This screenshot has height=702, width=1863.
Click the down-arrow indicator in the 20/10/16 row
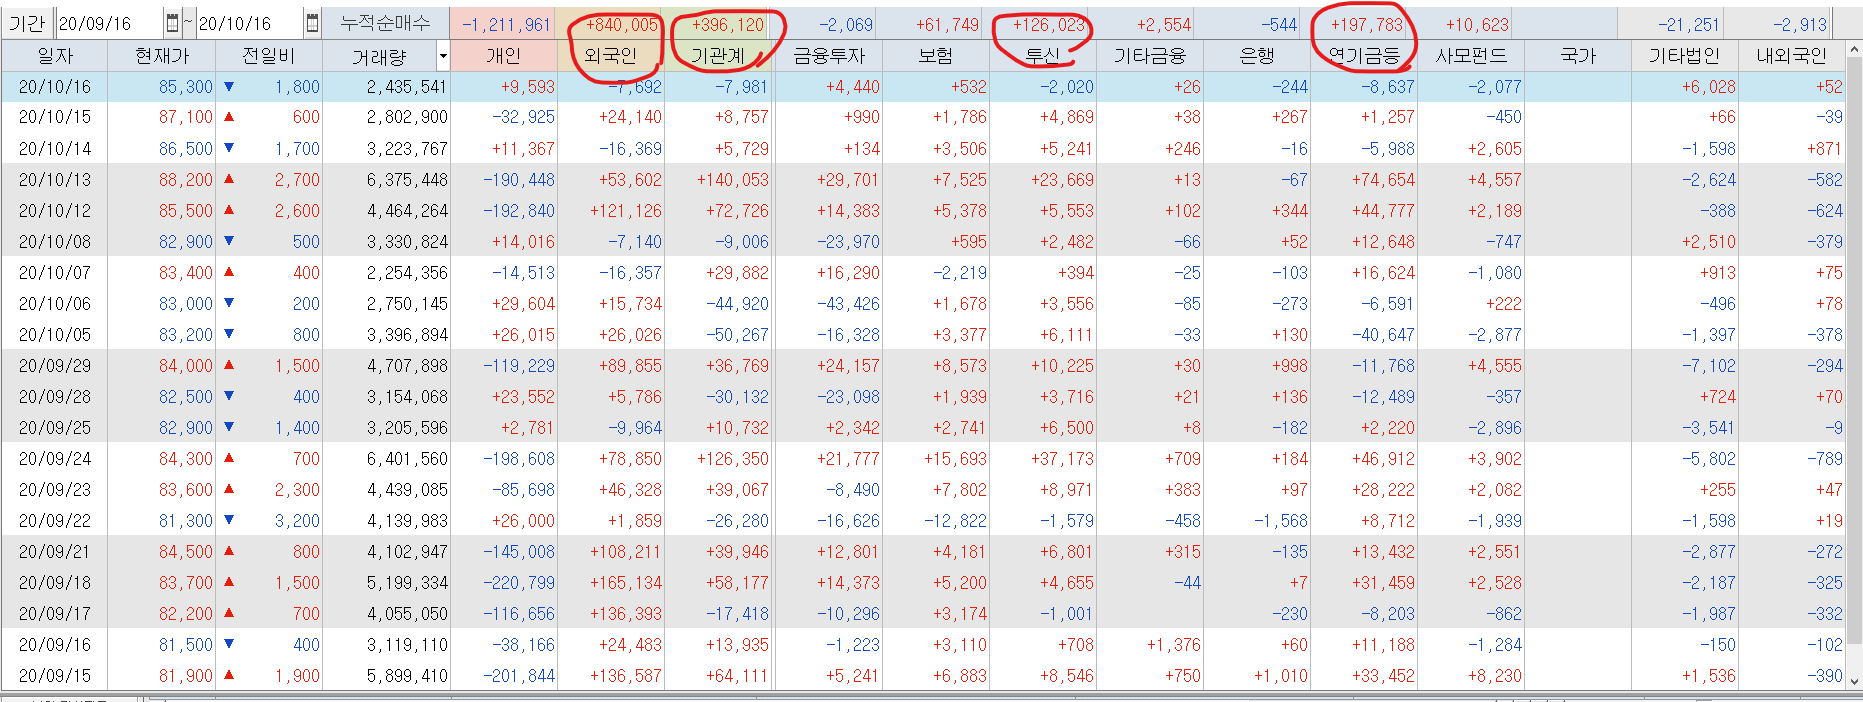click(229, 87)
